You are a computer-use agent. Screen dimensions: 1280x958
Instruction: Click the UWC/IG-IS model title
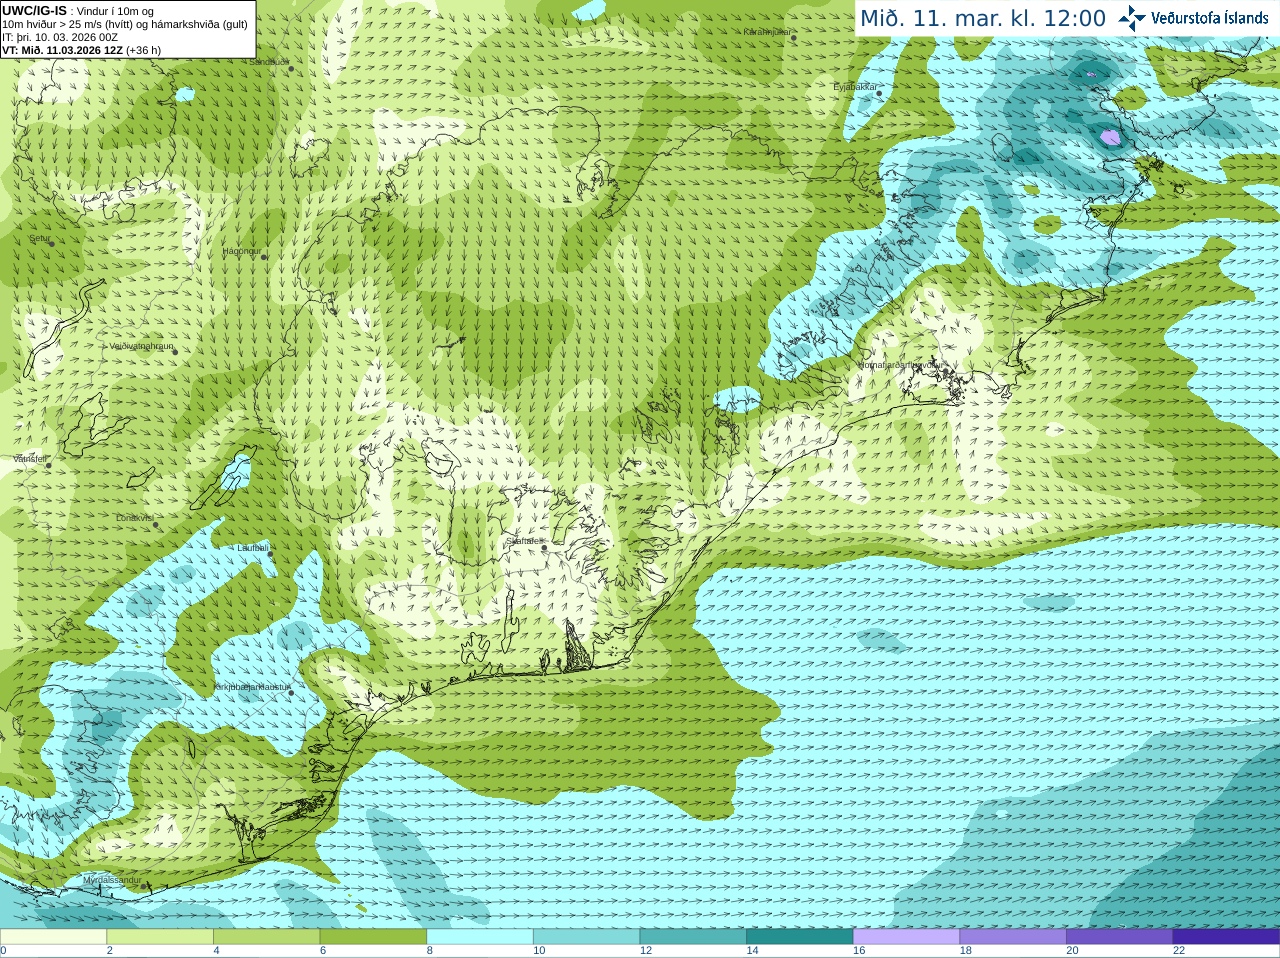pos(34,10)
